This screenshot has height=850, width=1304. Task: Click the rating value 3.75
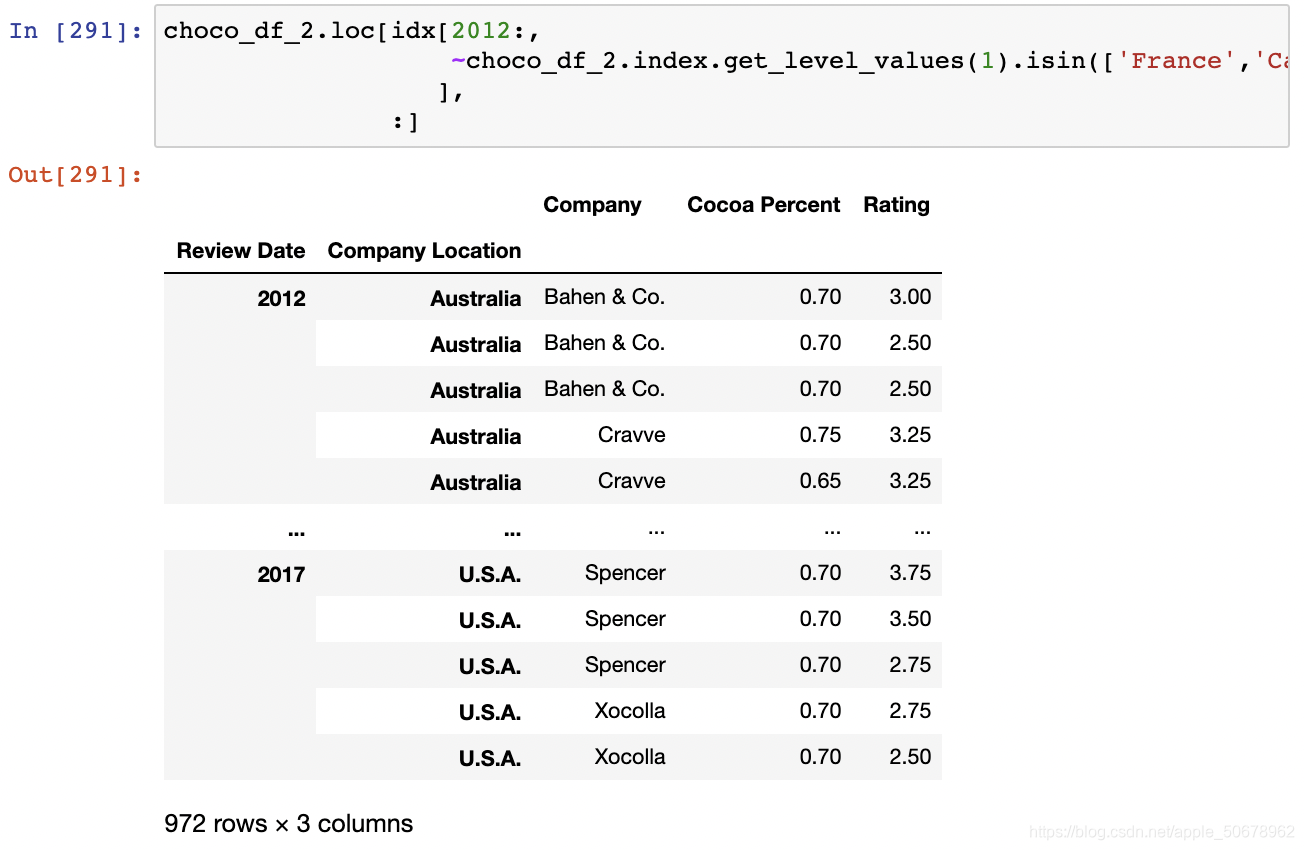(910, 573)
